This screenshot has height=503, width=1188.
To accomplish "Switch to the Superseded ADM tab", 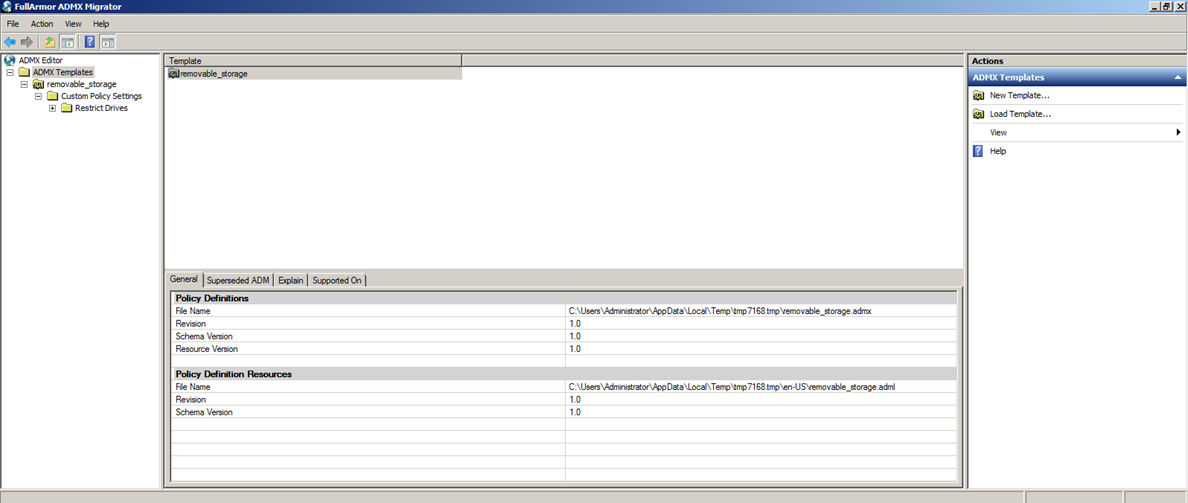I will point(238,280).
